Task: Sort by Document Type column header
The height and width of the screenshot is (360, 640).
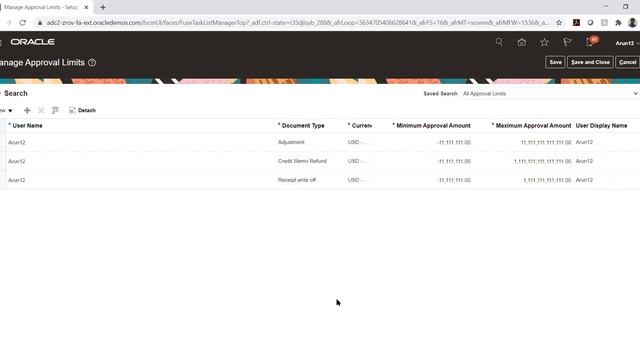Action: click(x=303, y=125)
